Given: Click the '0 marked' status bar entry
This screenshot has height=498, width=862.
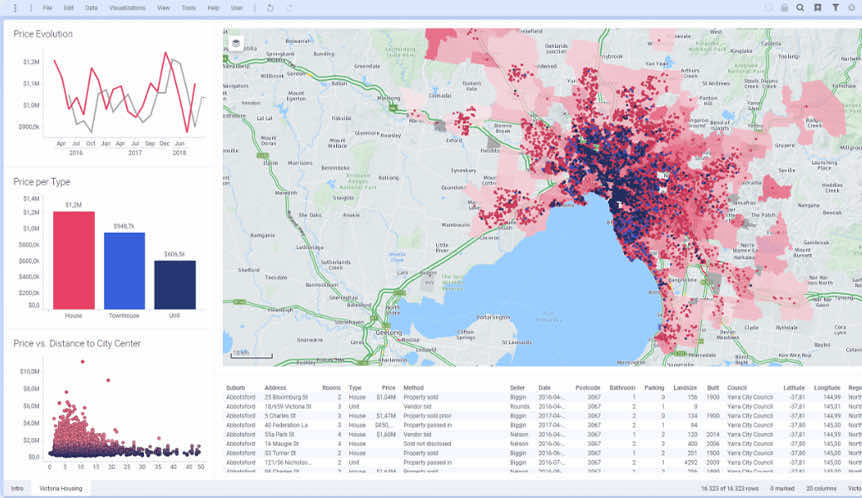Looking at the screenshot, I should (782, 488).
